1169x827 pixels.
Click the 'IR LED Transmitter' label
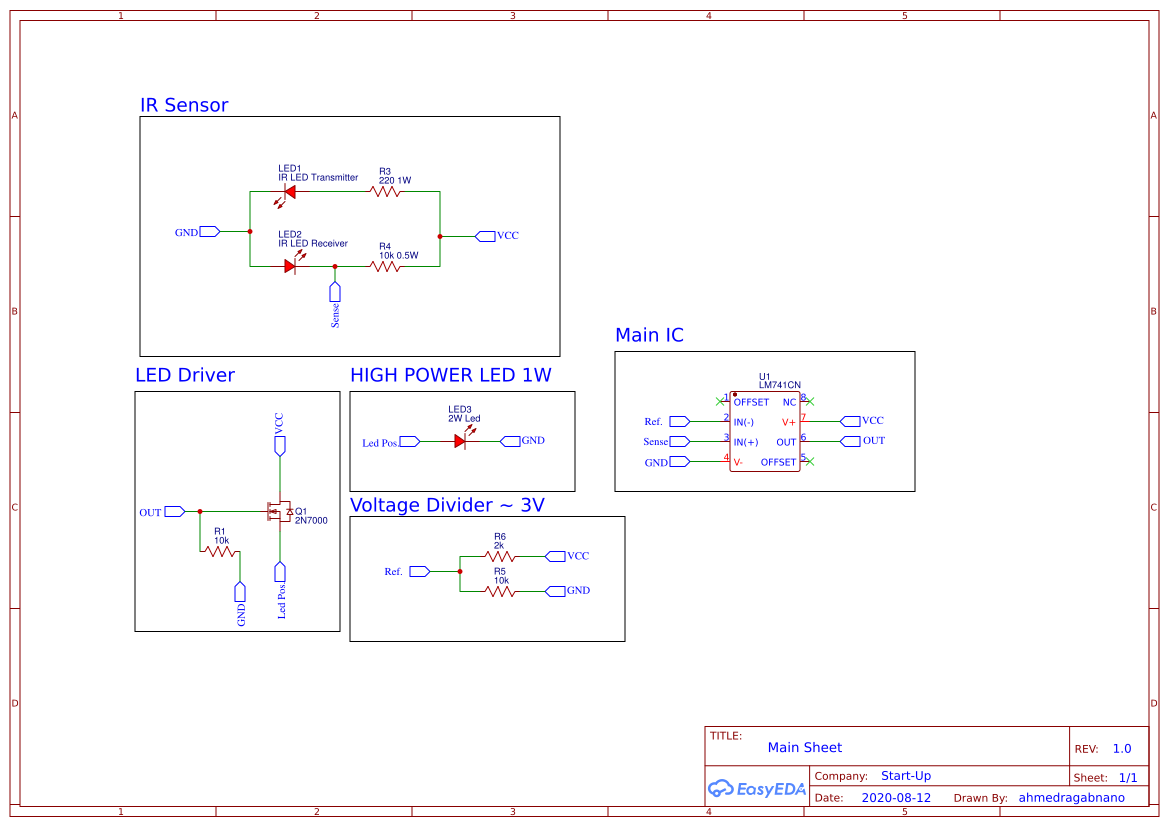pos(318,177)
